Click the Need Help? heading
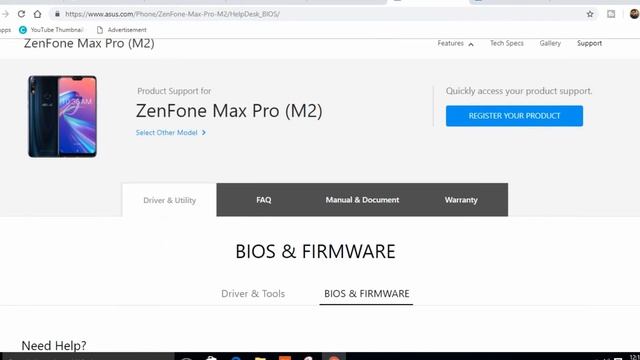Screen dimensions: 640x360 pyautogui.click(x=54, y=346)
